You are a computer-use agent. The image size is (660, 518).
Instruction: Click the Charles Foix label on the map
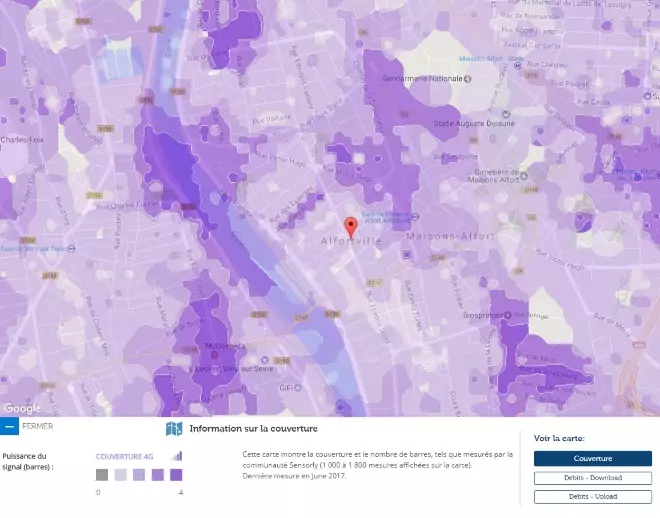click(22, 140)
